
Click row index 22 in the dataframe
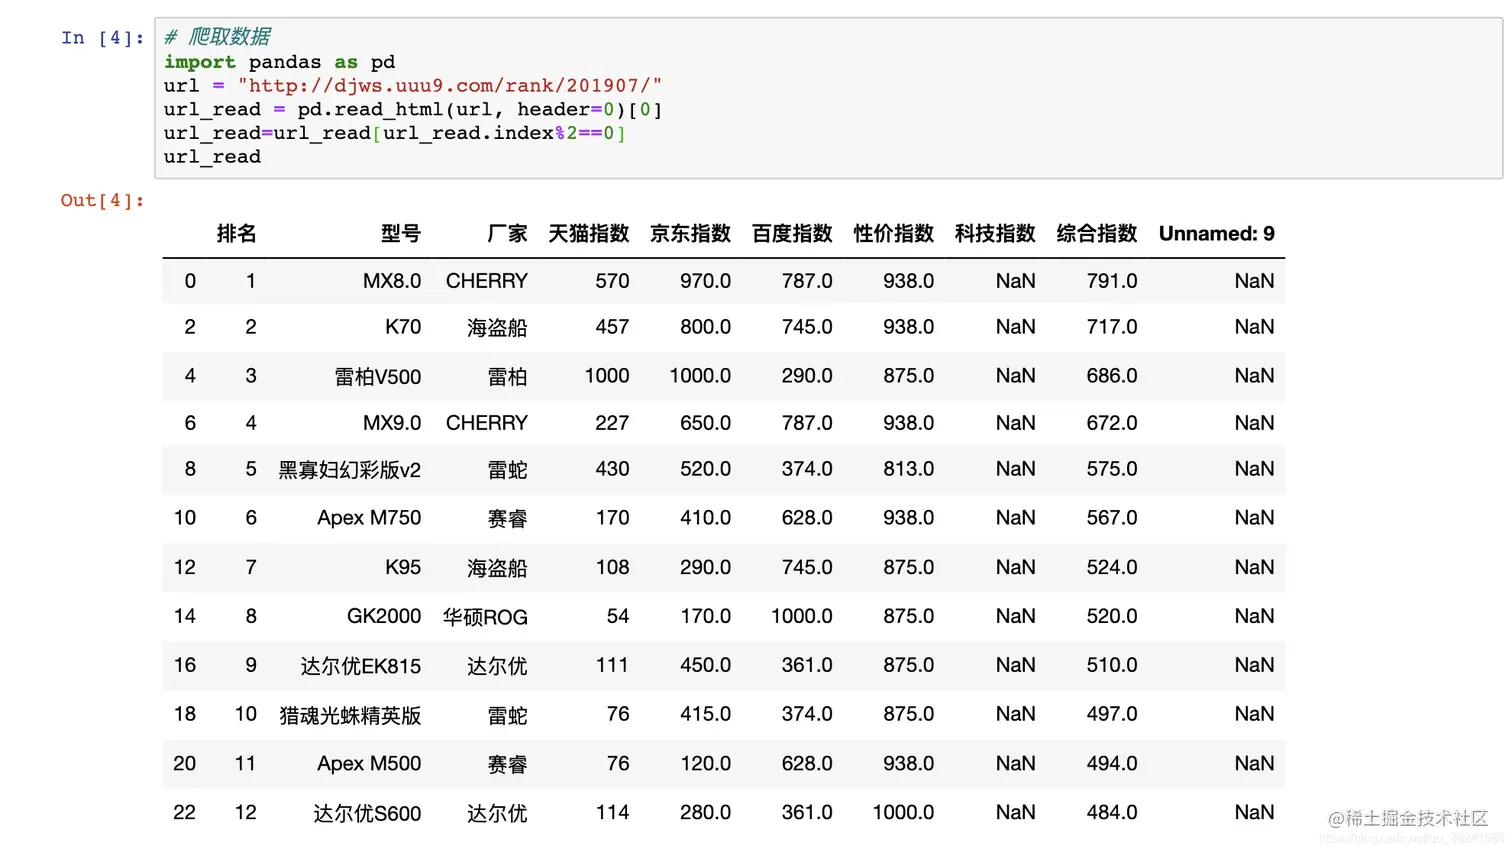coord(185,812)
